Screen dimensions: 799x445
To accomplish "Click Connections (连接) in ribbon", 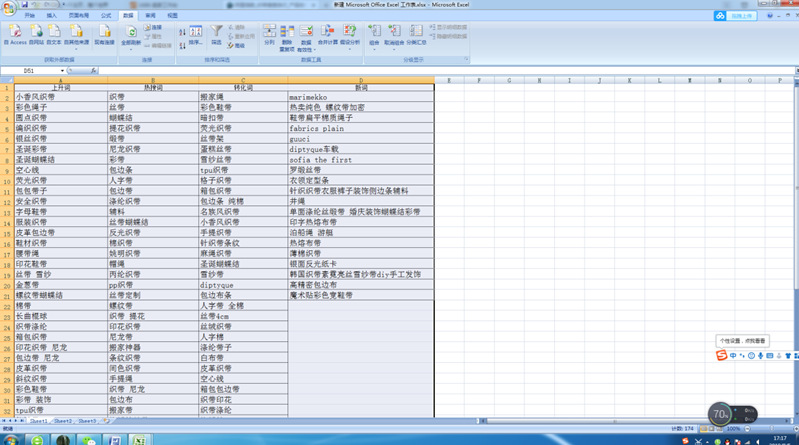I will pos(153,27).
